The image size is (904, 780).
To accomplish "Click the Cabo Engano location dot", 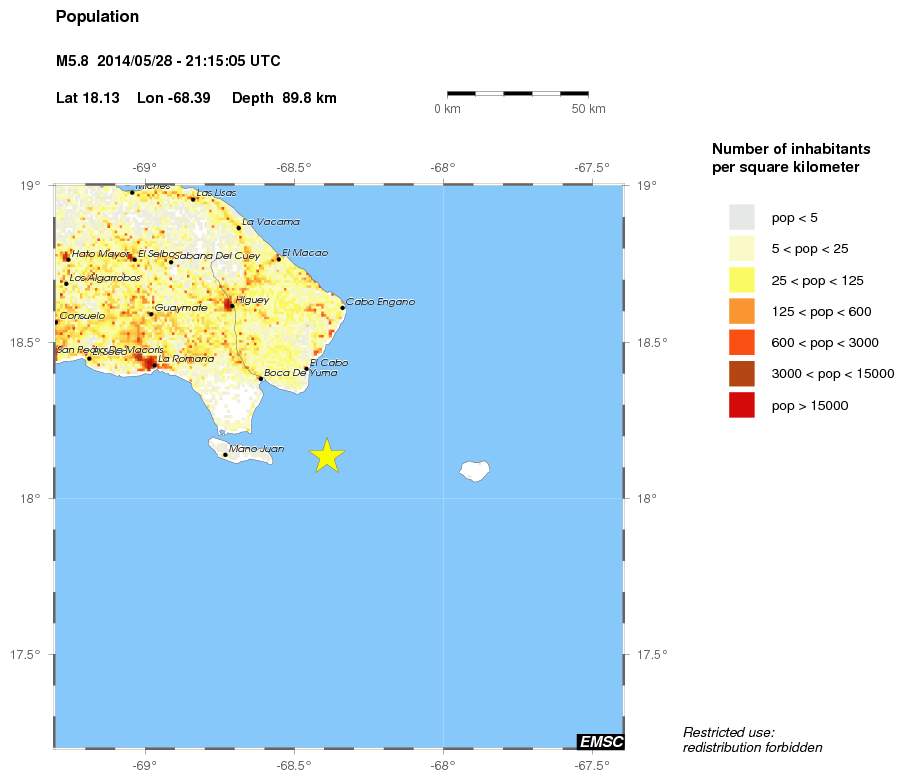I will 342,307.
